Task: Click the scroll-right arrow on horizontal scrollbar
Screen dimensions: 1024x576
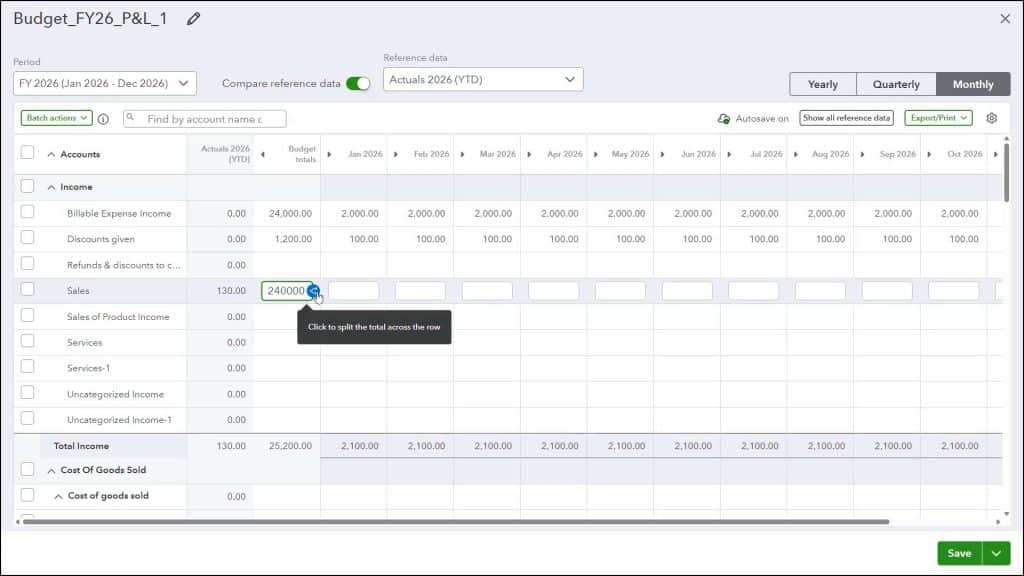Action: click(998, 522)
